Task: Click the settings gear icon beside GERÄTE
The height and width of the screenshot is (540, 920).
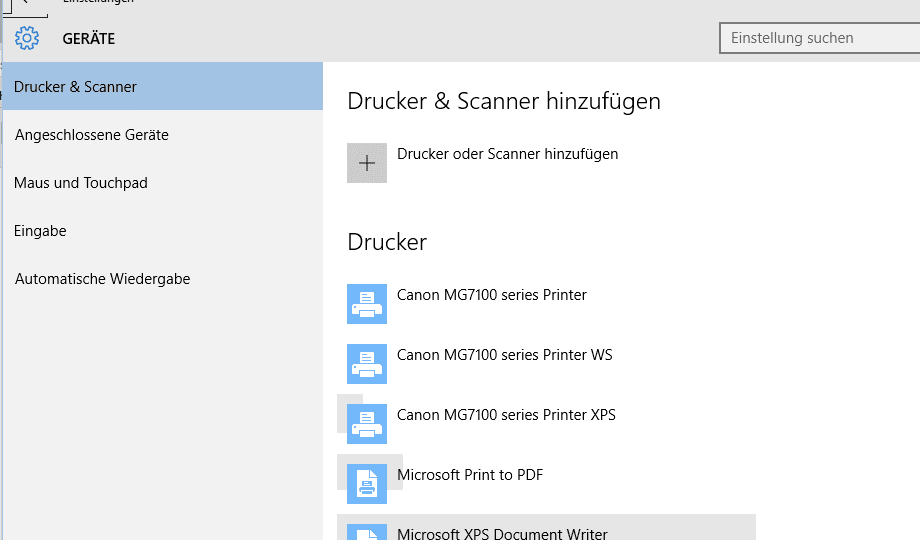Action: point(26,38)
